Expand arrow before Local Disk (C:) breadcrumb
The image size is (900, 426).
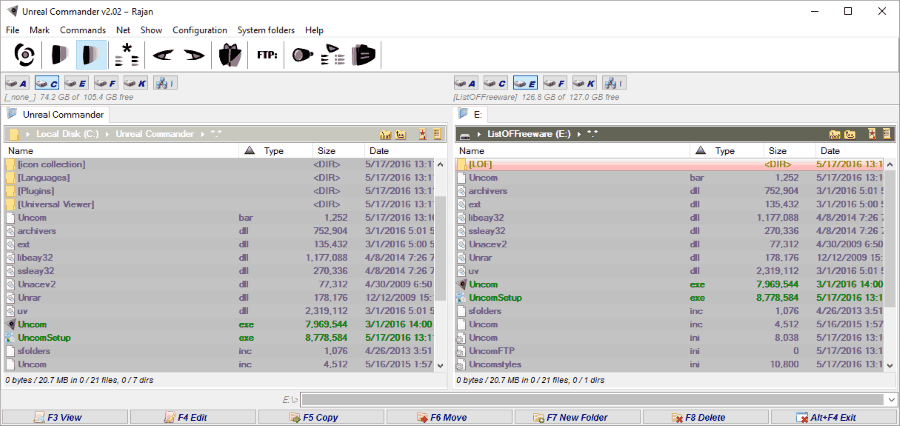click(28, 134)
